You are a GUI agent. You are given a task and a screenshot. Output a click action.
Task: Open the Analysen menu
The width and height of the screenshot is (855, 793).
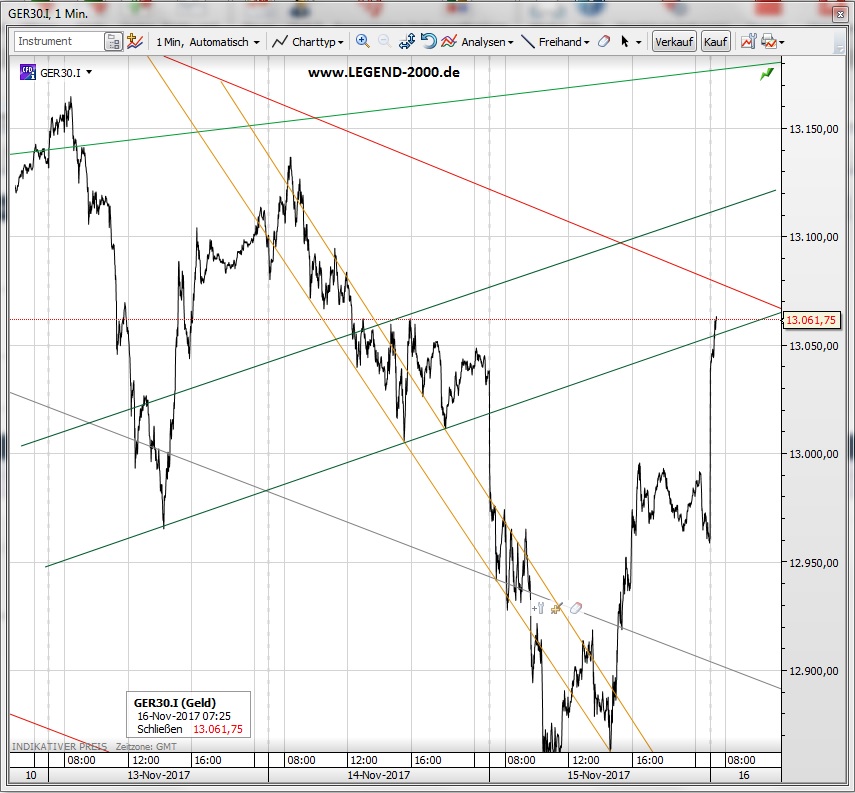pos(487,42)
